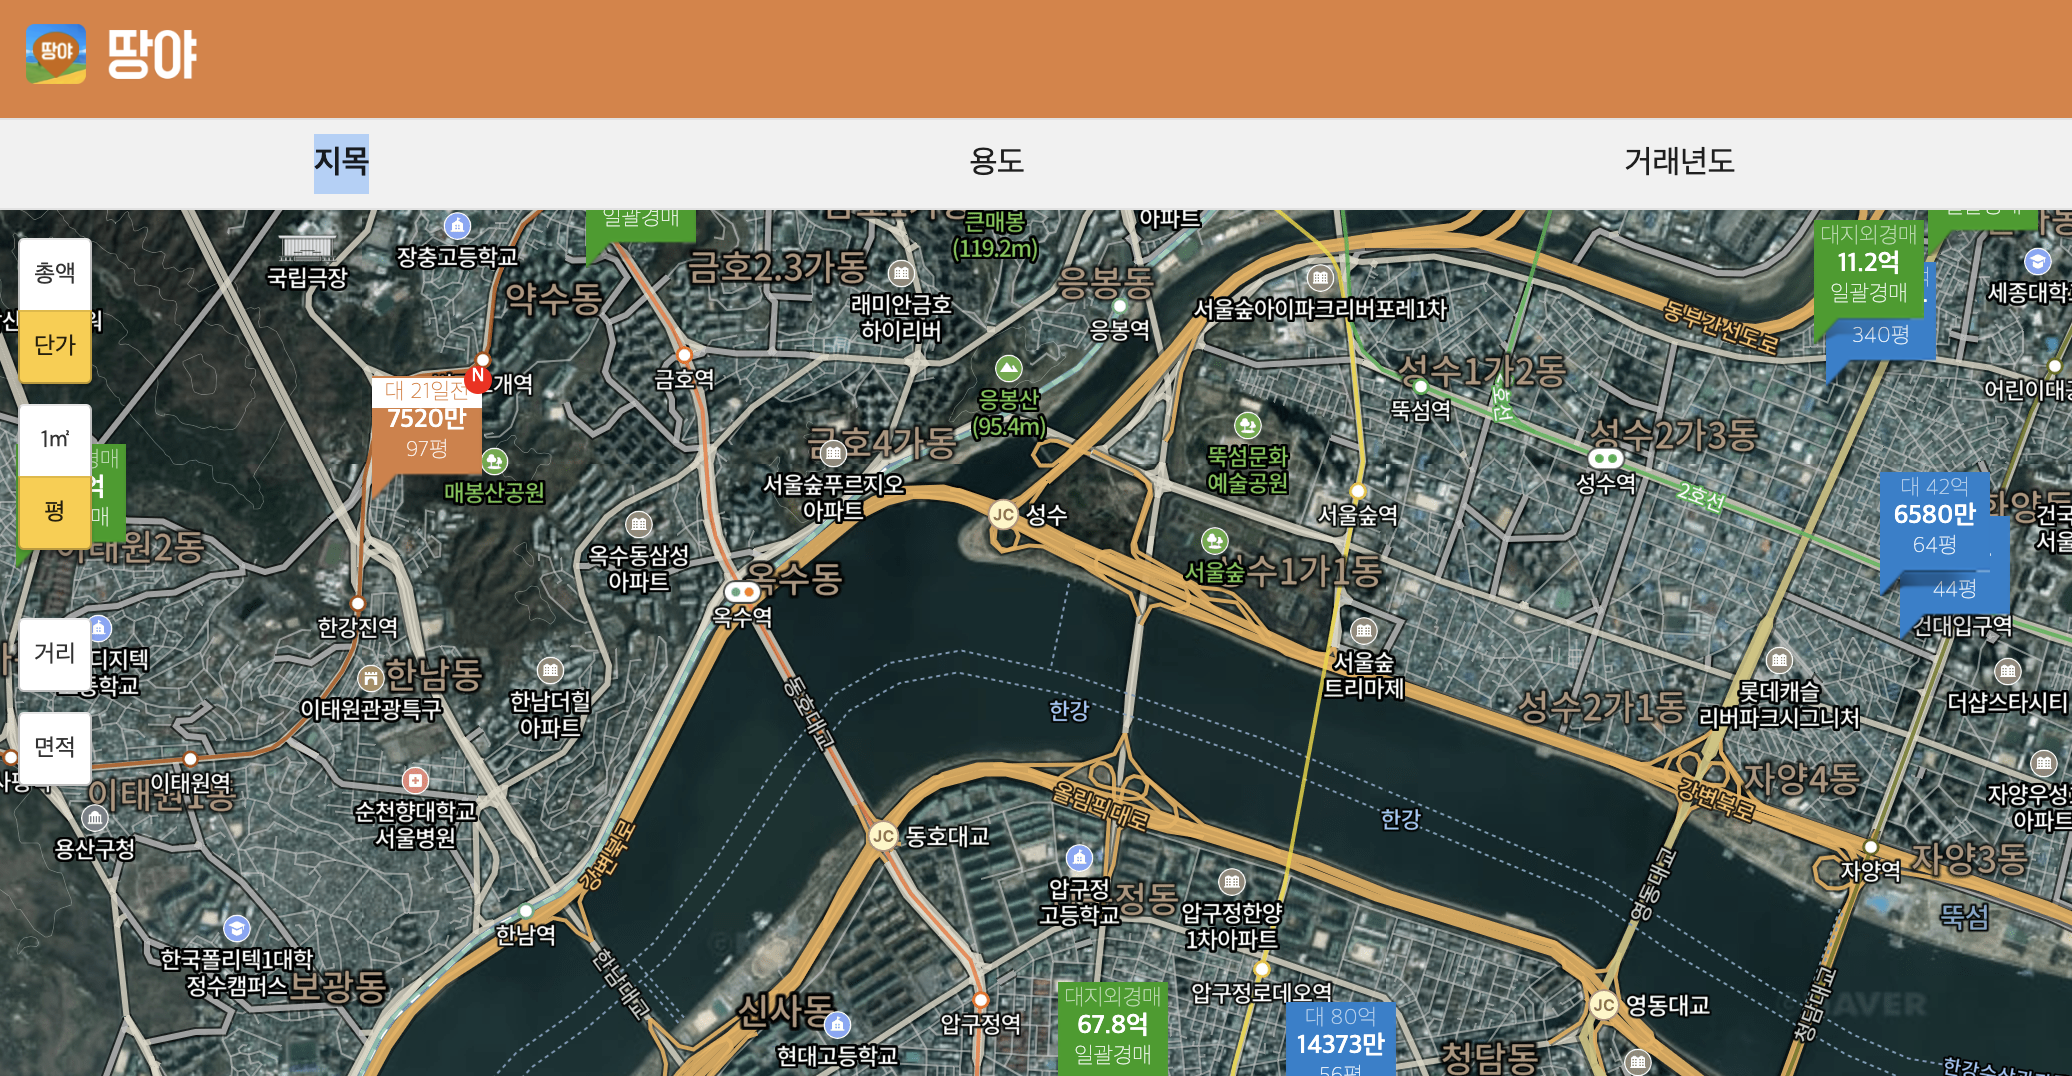Click the 더샵스타시티 apartment icon
The height and width of the screenshot is (1076, 2072).
pyautogui.click(x=2007, y=671)
